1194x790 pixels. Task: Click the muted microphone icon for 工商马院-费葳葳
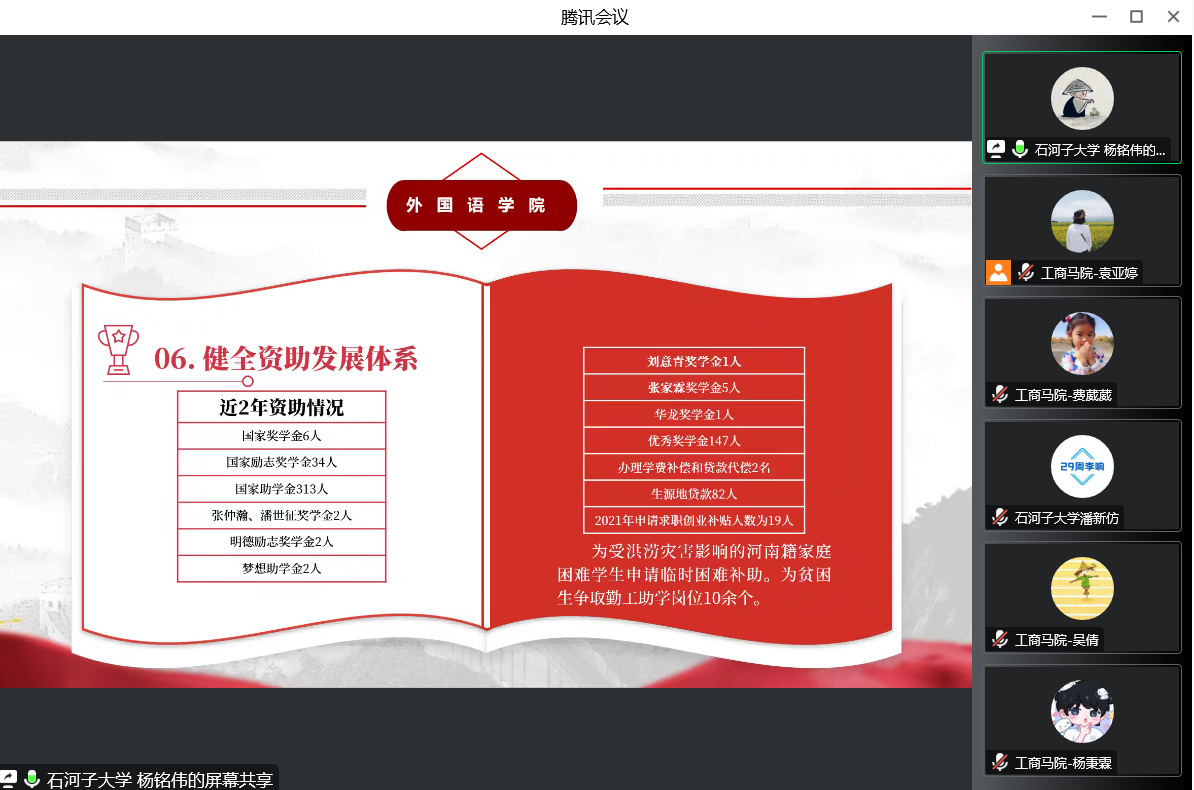(x=999, y=394)
